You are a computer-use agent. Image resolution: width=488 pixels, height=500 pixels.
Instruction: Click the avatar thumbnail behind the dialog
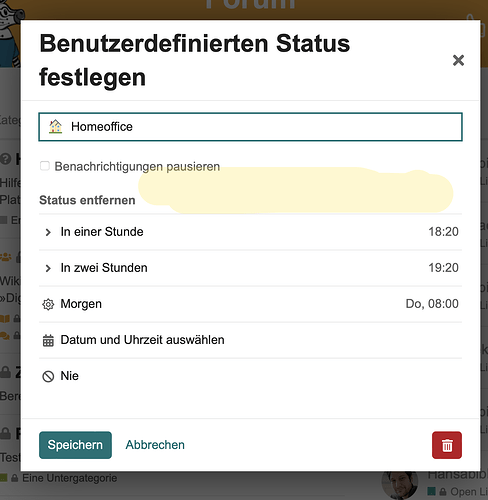399,486
